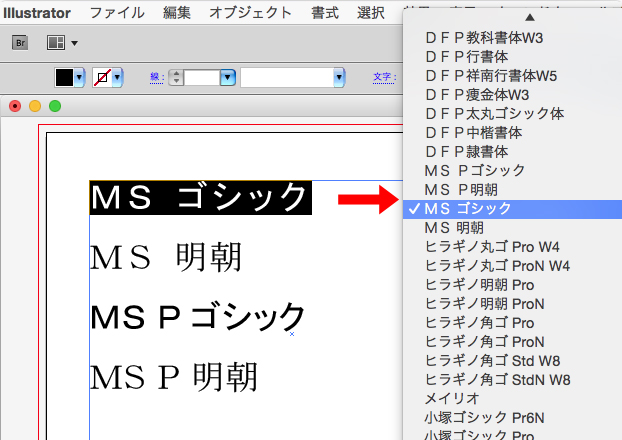The width and height of the screenshot is (622, 440).
Task: Click the black fill color swatch
Action: (64, 77)
